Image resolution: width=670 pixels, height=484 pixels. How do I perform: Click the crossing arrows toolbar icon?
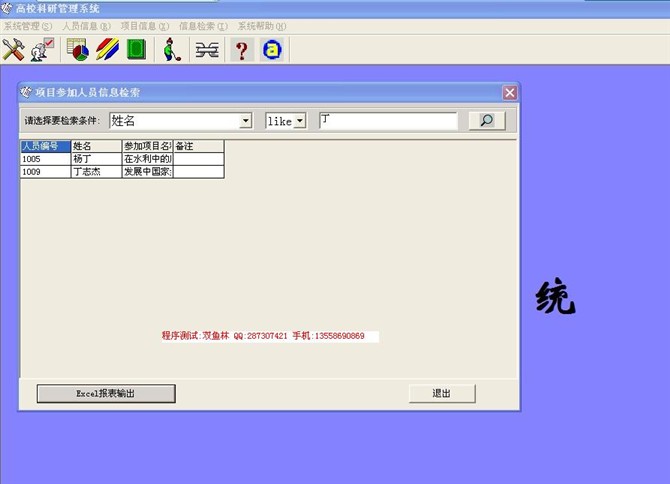(207, 50)
